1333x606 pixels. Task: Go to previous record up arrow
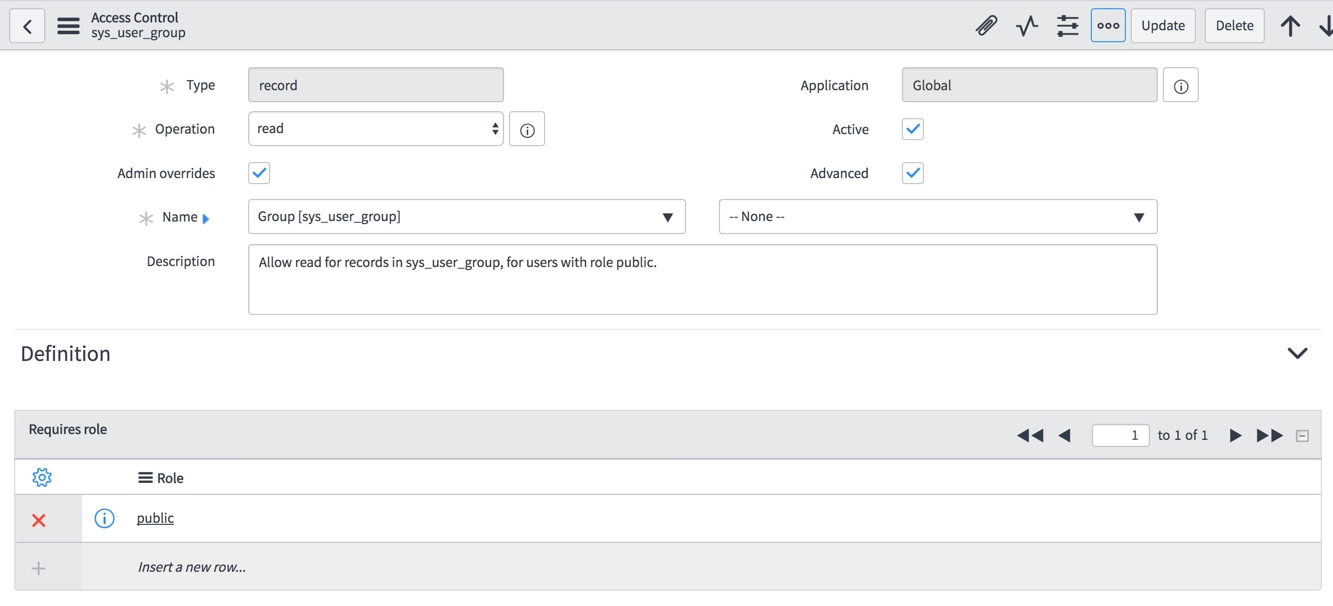(x=1290, y=26)
